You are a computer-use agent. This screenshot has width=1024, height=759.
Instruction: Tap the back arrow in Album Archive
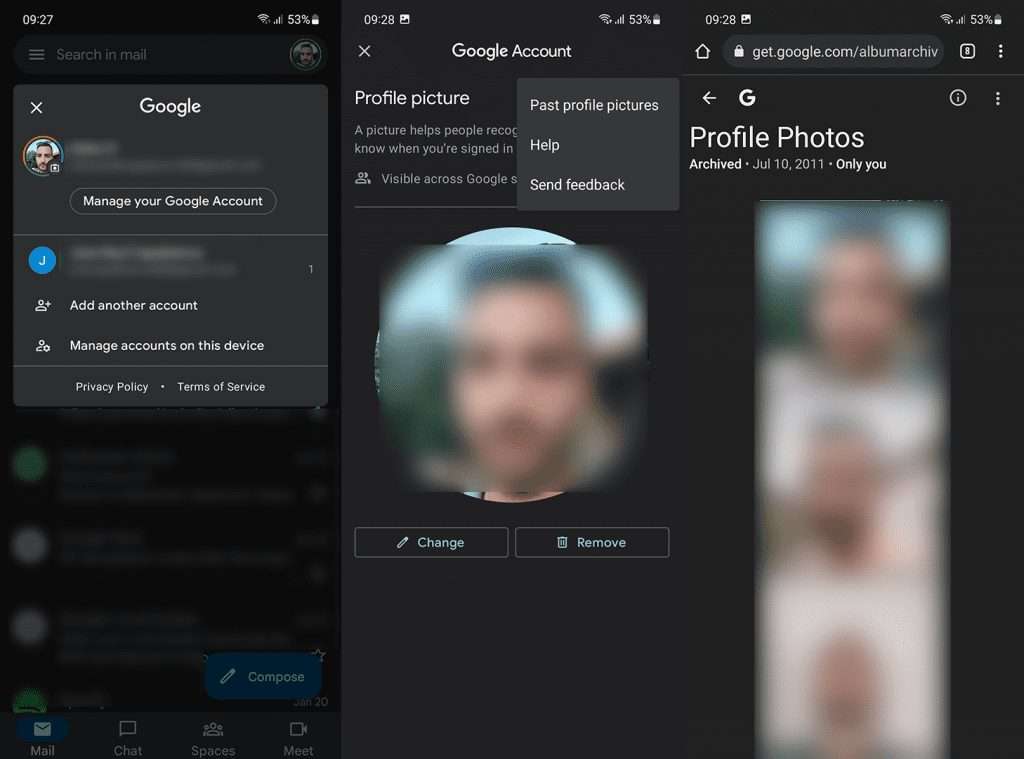click(709, 98)
